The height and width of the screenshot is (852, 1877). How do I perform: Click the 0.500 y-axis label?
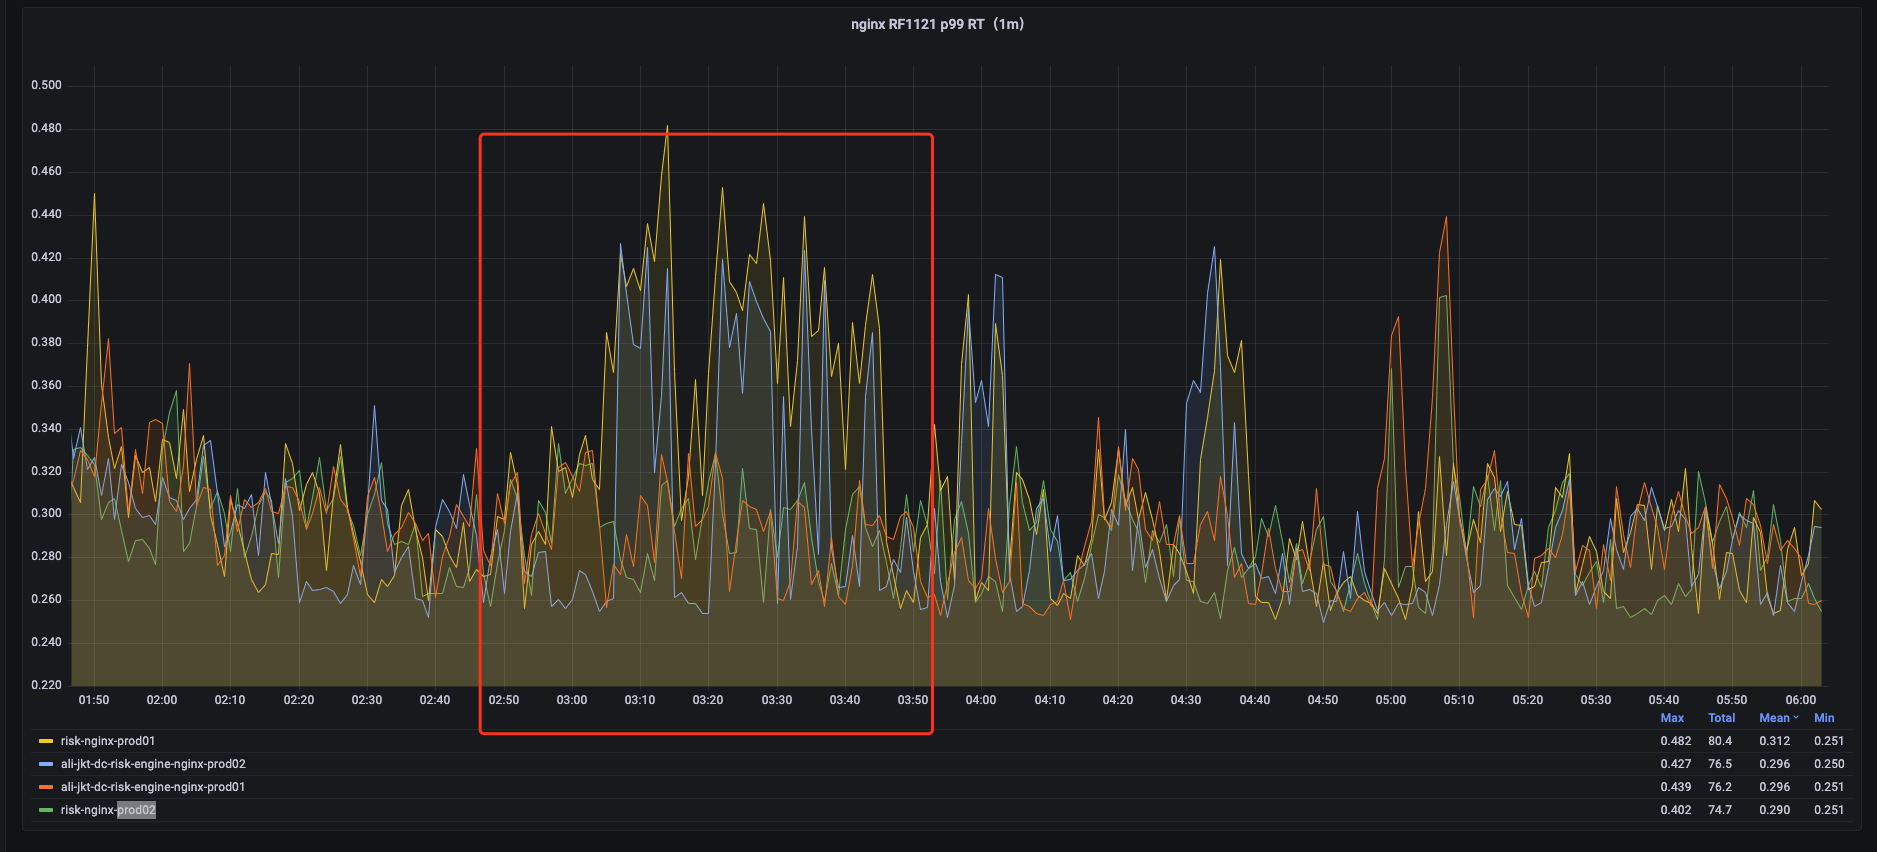(46, 85)
